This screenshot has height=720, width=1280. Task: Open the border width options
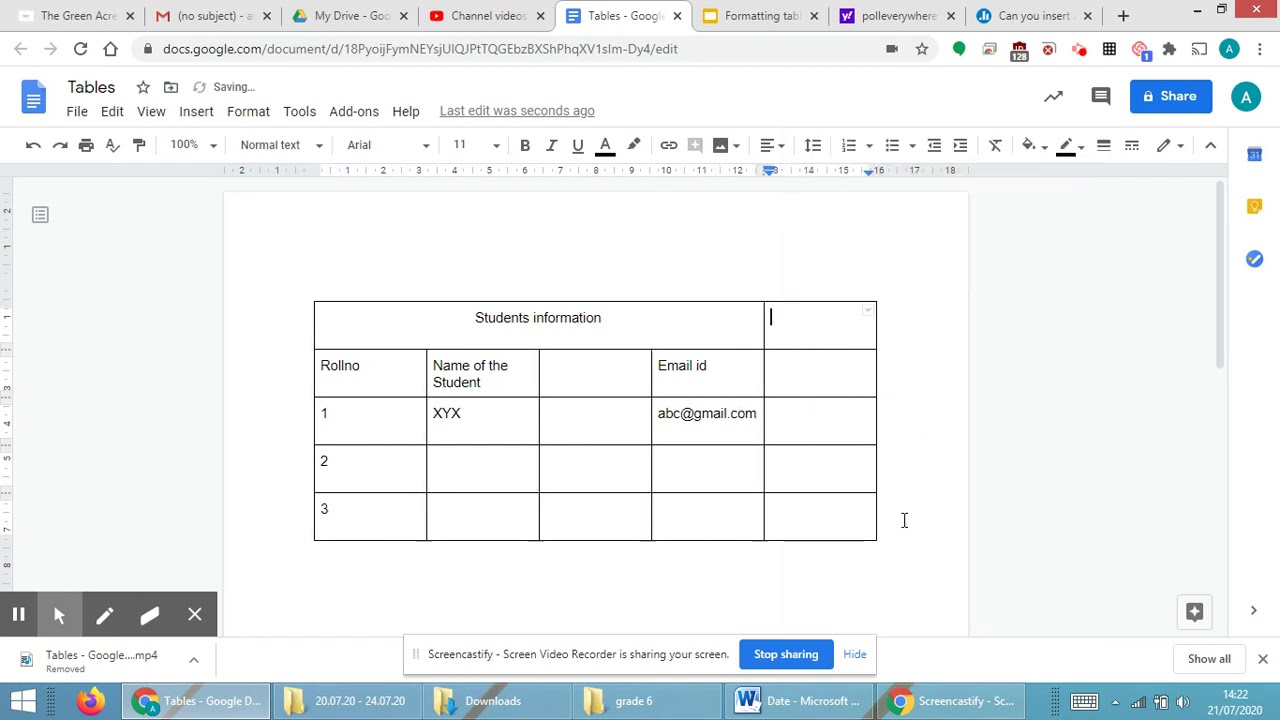1104,146
